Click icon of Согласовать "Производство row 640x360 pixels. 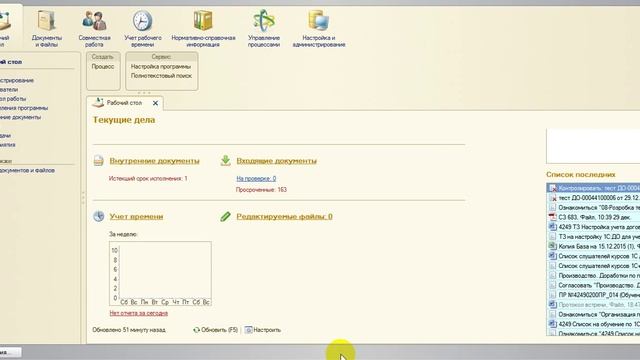(552, 285)
